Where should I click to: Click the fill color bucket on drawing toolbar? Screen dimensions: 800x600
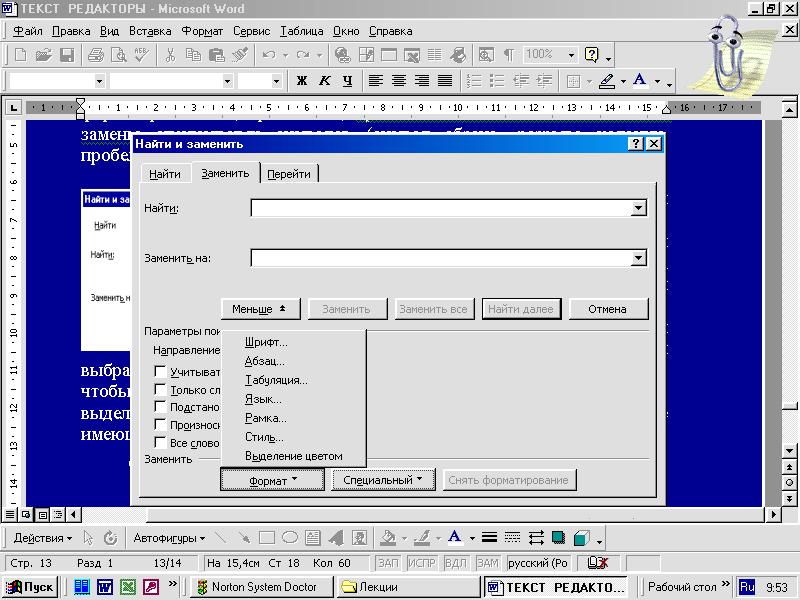tap(389, 538)
